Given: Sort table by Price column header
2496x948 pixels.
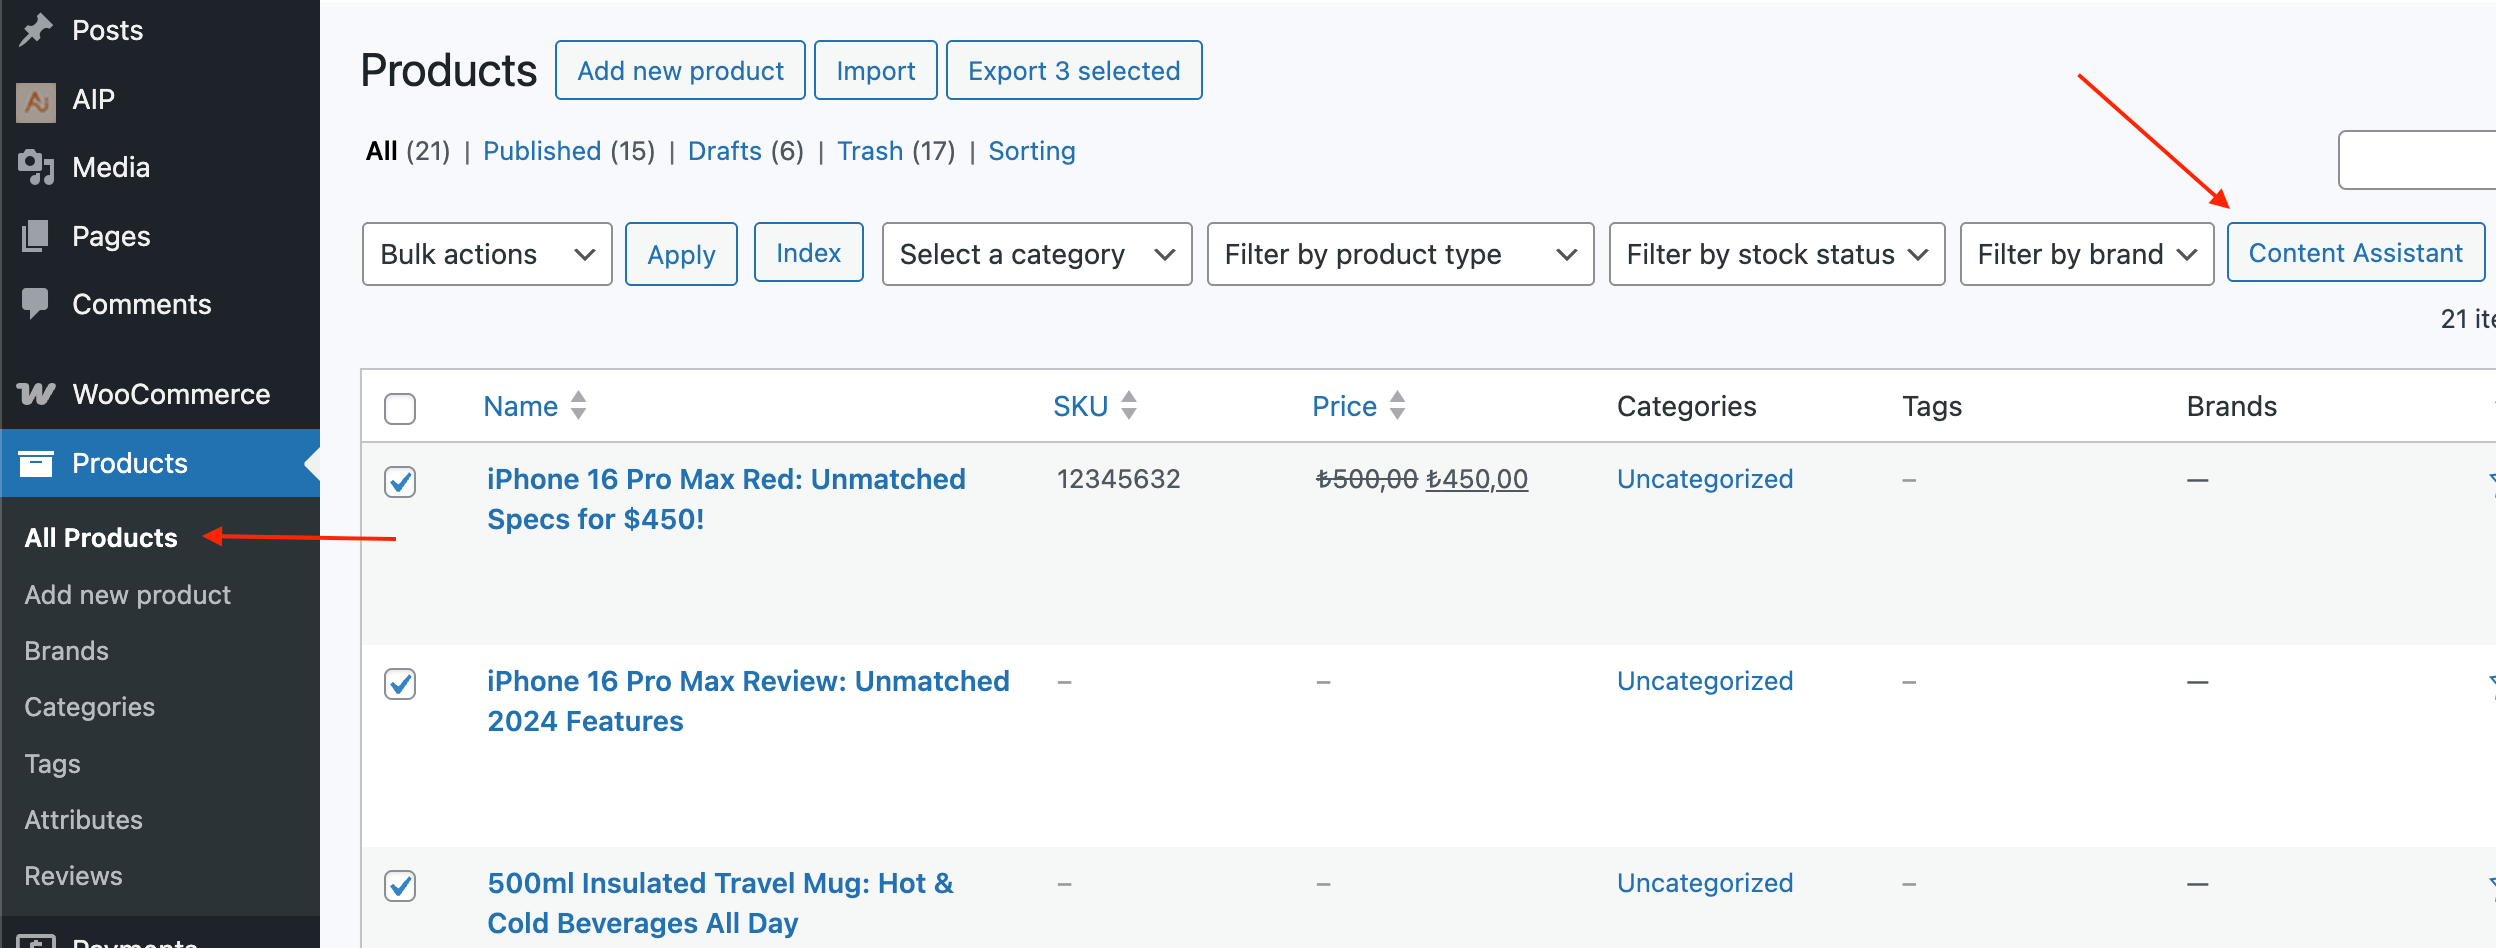Looking at the screenshot, I should 1345,406.
